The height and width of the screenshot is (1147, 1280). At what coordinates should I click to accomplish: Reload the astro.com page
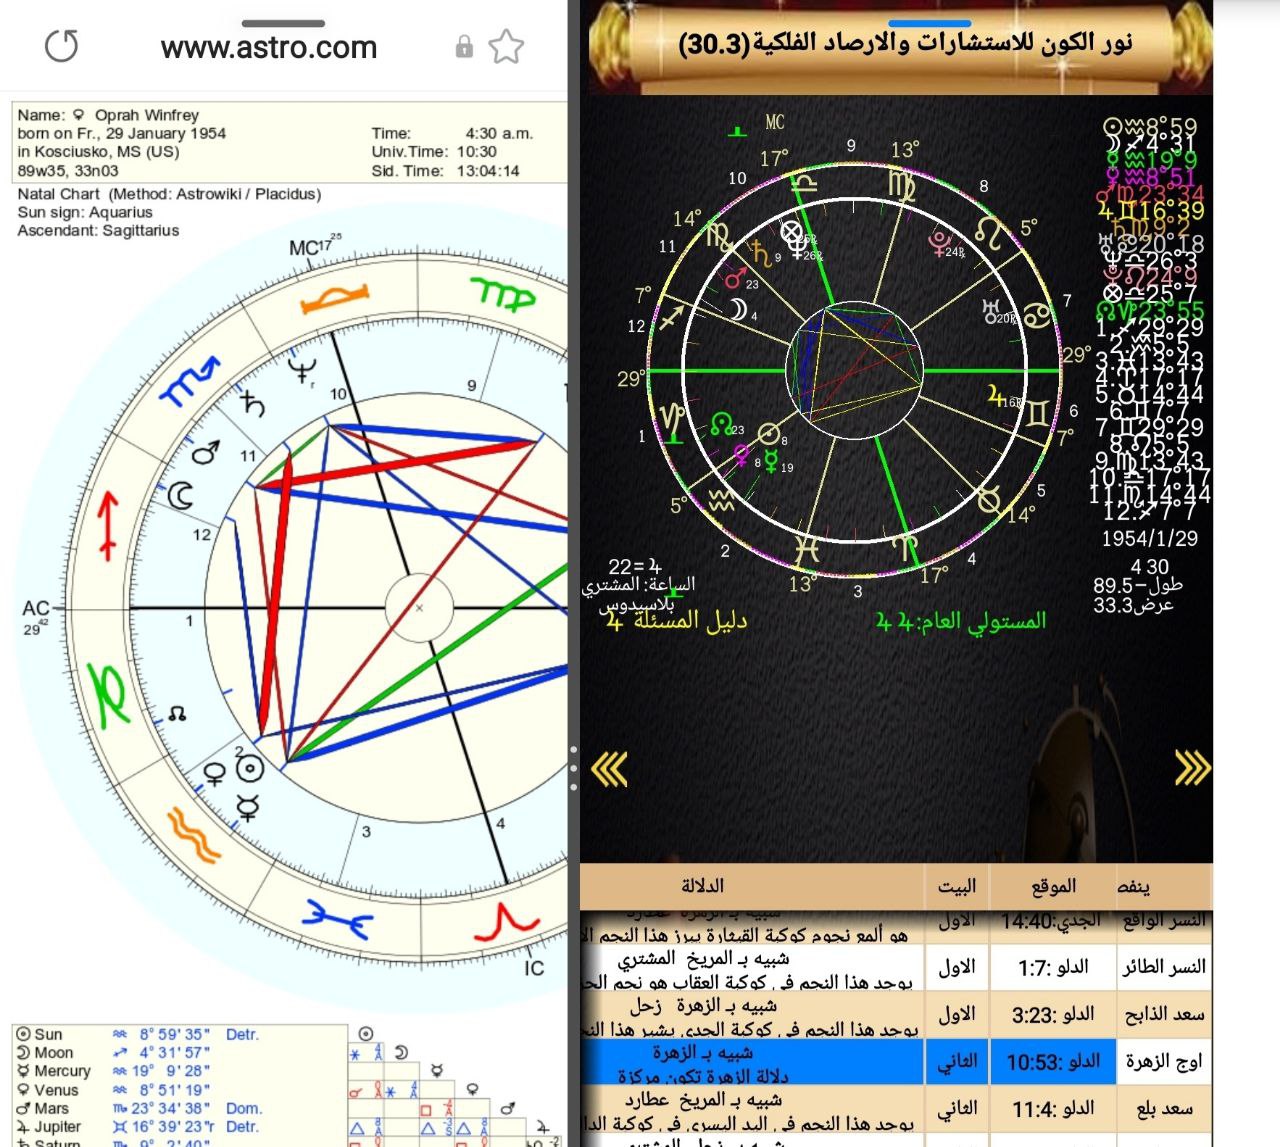[61, 46]
